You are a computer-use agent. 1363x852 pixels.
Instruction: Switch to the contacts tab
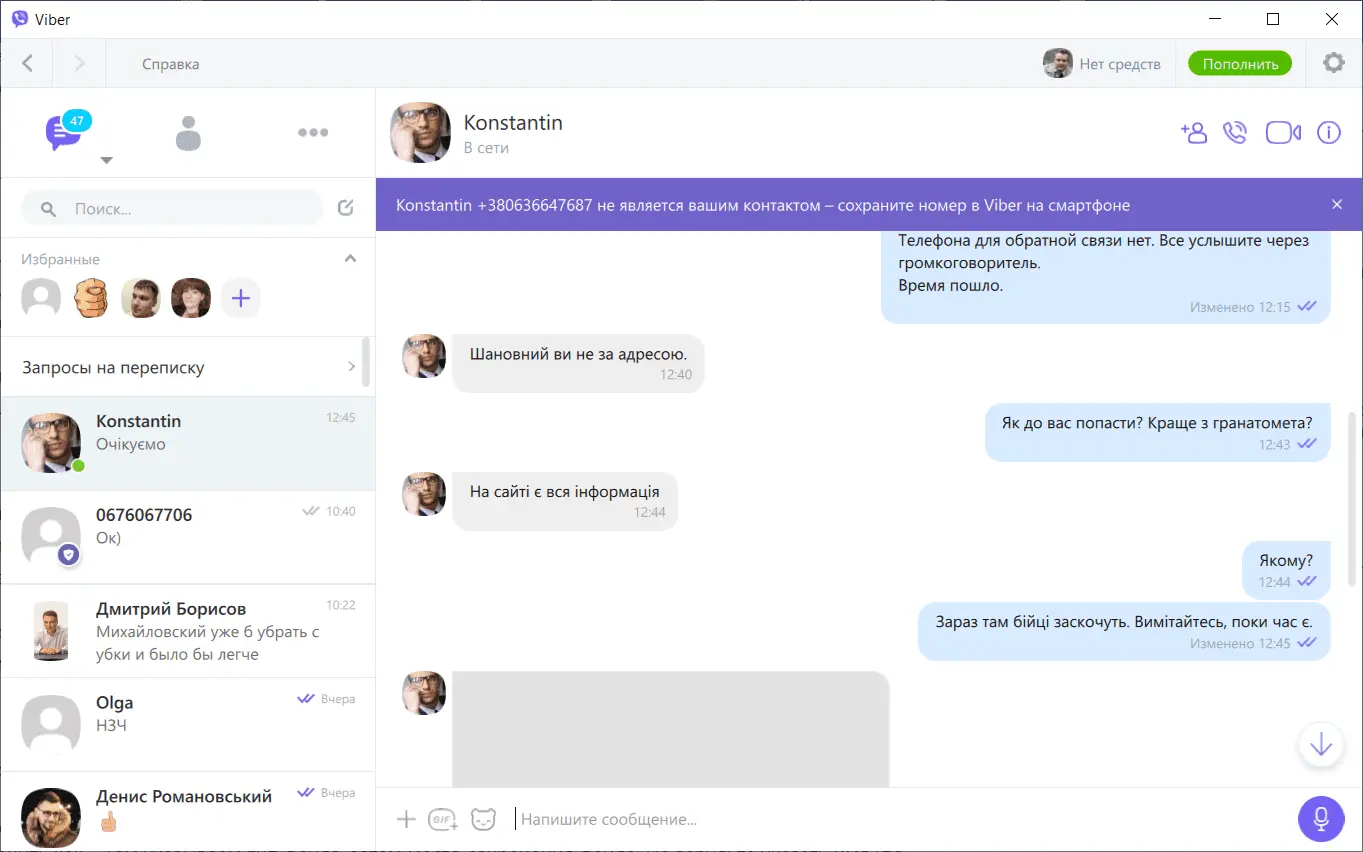coord(188,133)
